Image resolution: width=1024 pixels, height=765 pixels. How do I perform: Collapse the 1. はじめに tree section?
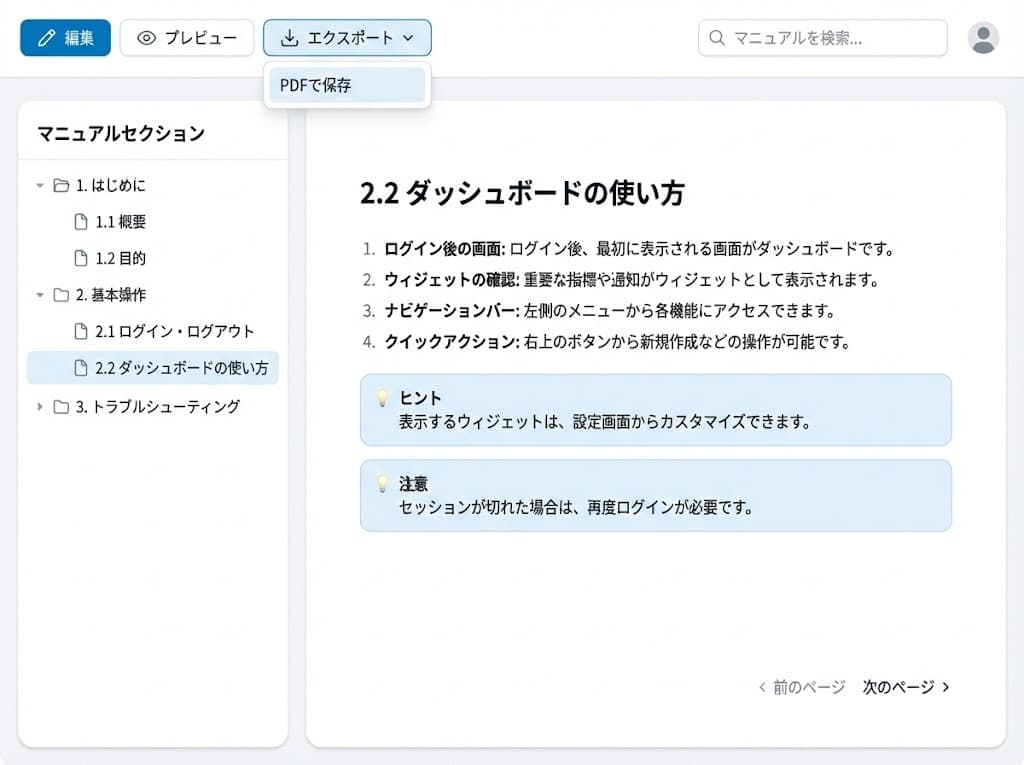pyautogui.click(x=40, y=185)
